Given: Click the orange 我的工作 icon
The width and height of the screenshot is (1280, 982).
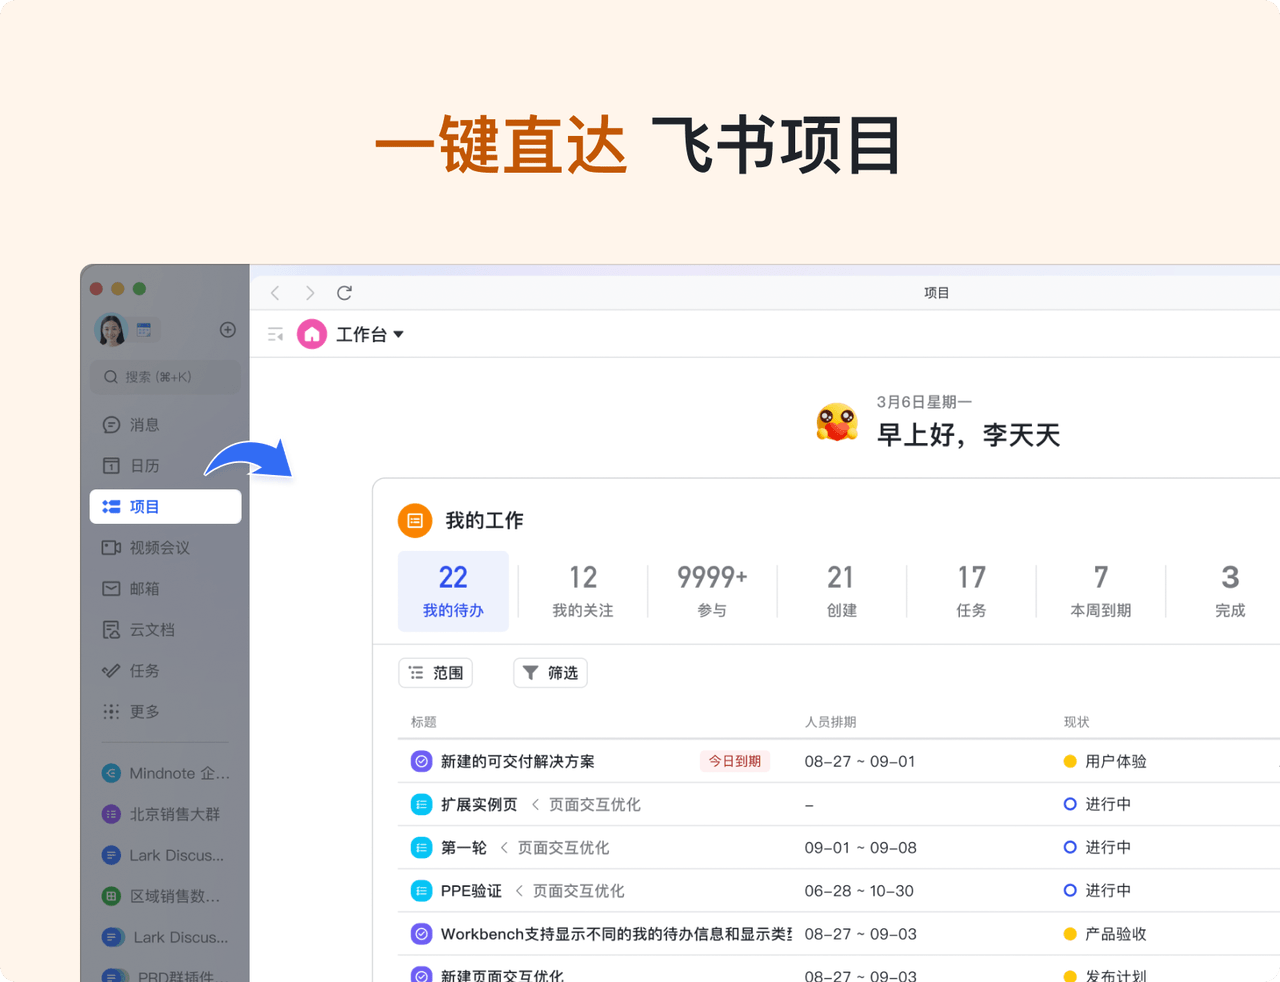Looking at the screenshot, I should [415, 520].
